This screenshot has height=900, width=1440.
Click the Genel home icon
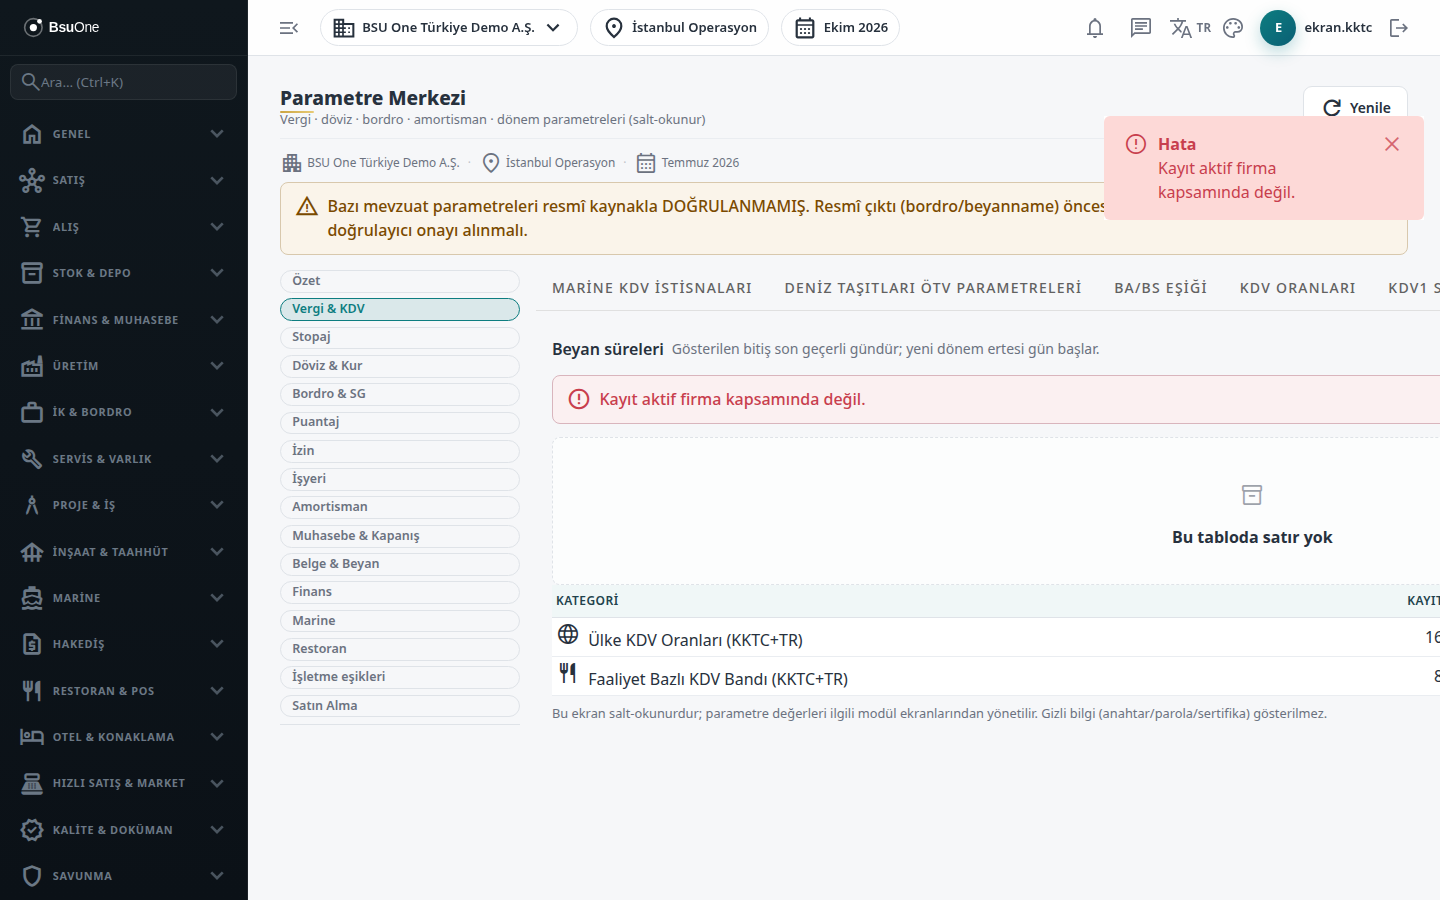tap(32, 134)
